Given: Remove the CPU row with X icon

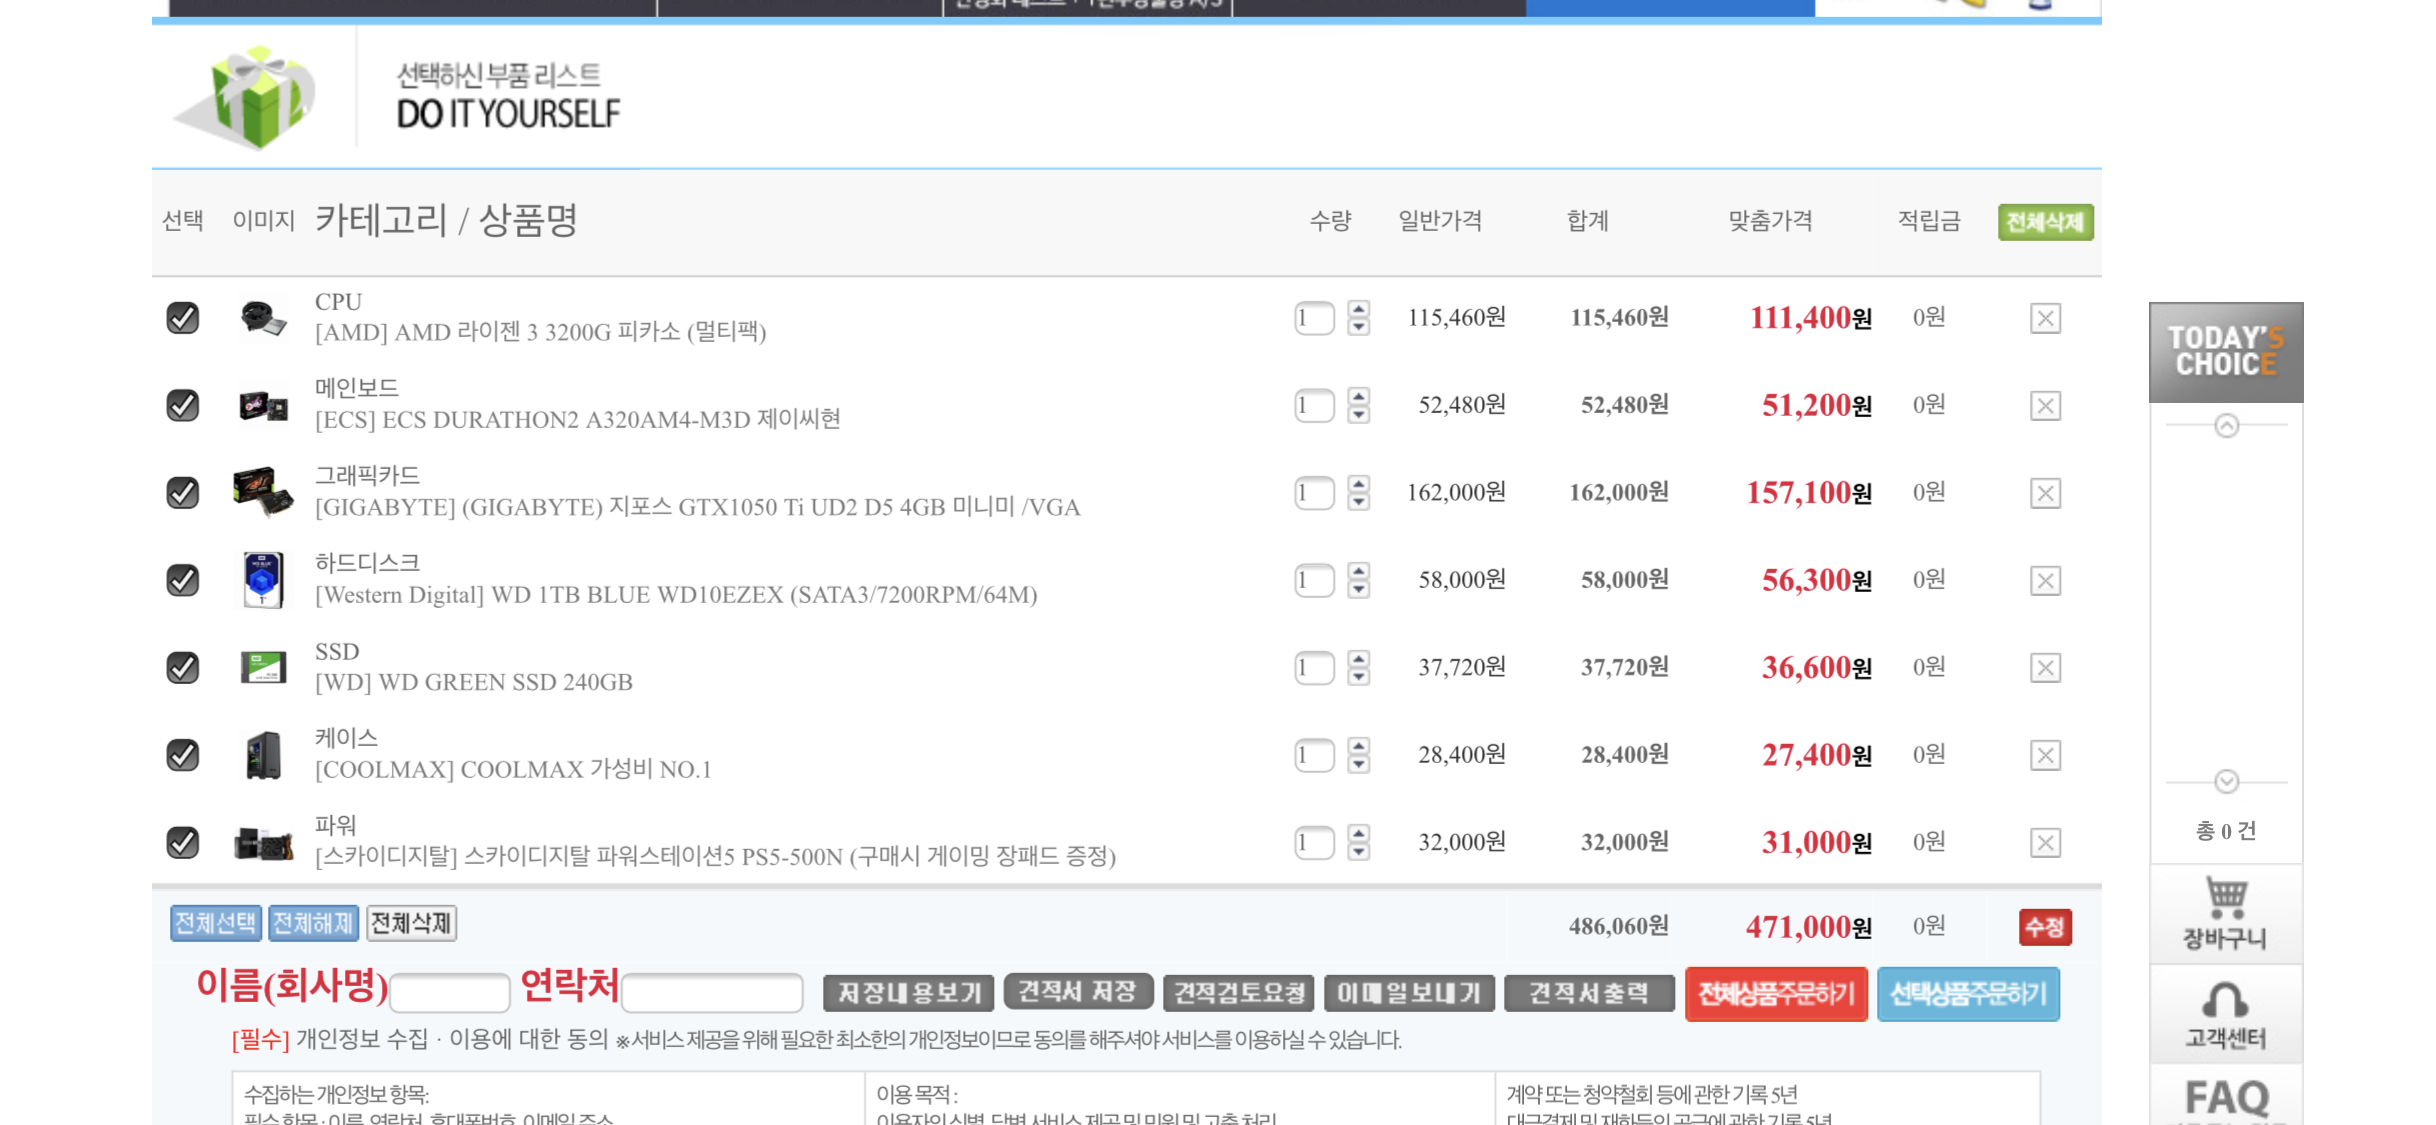Looking at the screenshot, I should pos(2045,318).
